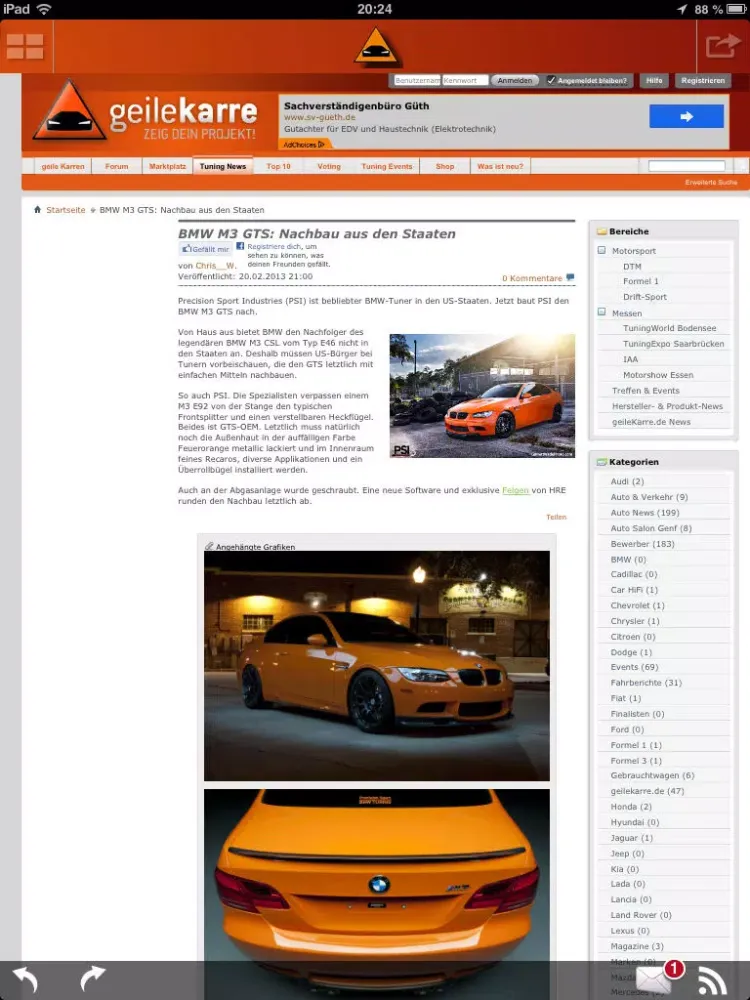This screenshot has width=750, height=1000.
Task: Collapse the Motorsport section in Bereiche
Action: point(601,251)
